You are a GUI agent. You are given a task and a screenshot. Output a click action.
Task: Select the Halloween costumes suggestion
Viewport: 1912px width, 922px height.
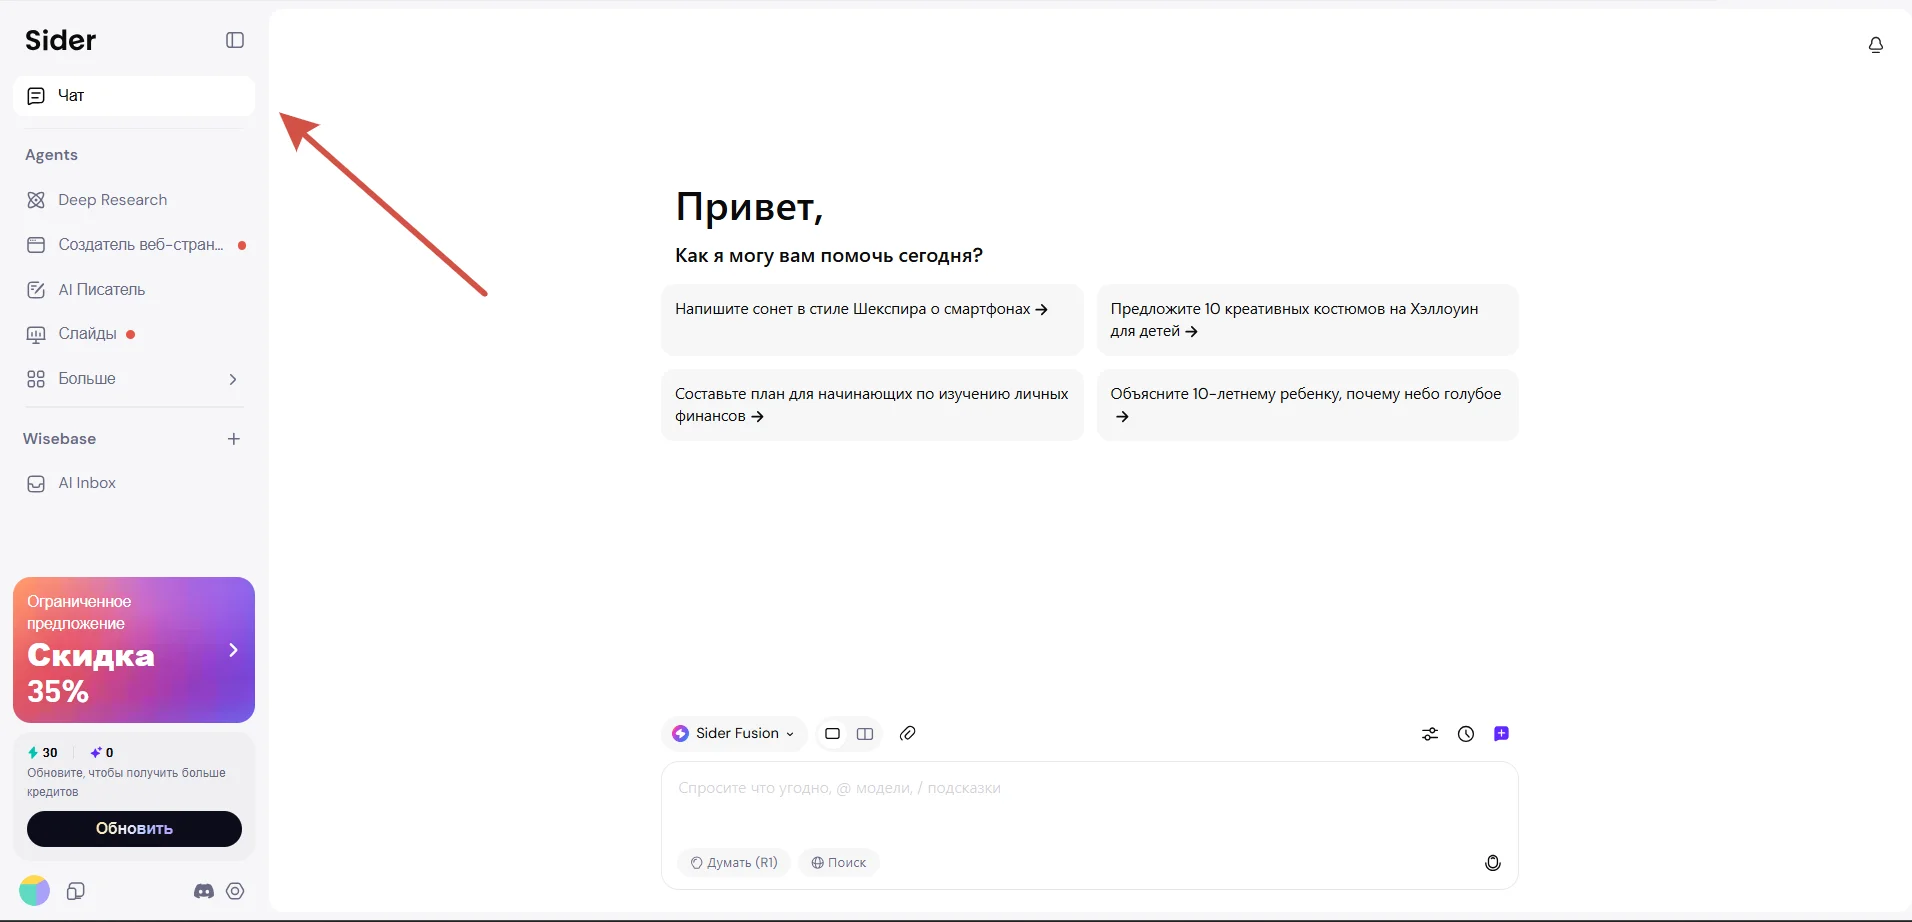[x=1307, y=320]
